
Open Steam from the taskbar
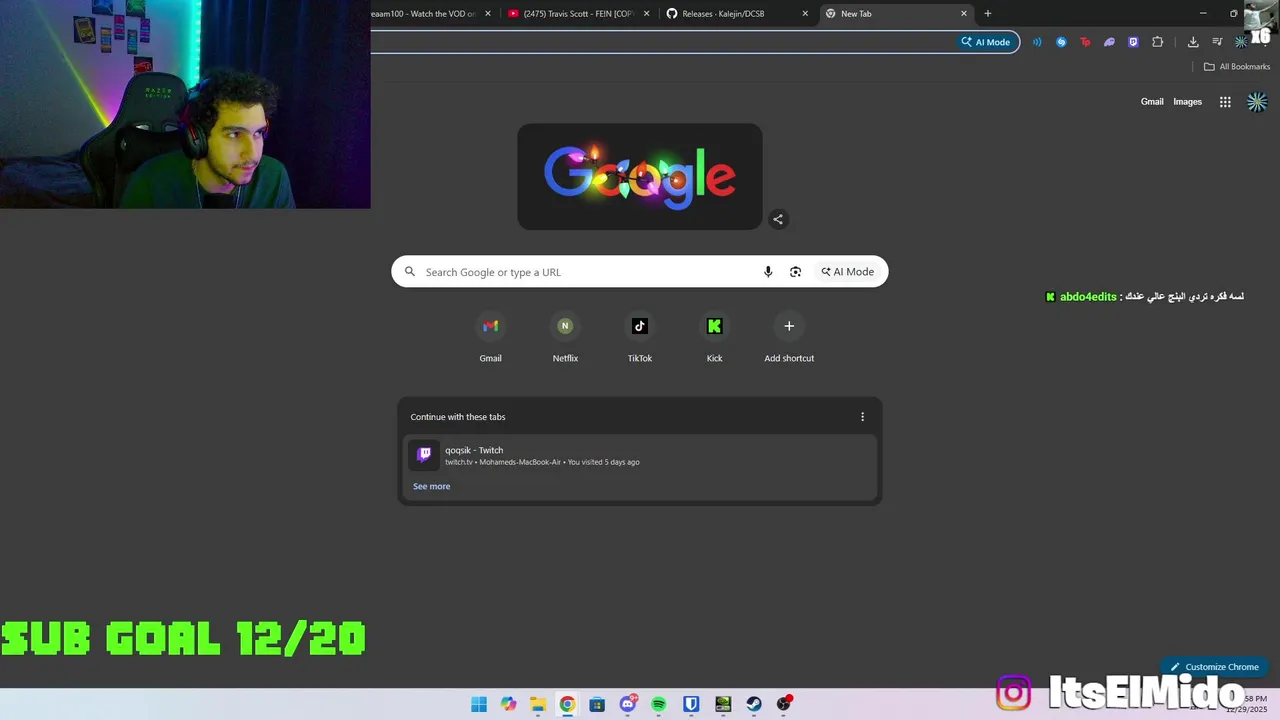click(x=754, y=704)
